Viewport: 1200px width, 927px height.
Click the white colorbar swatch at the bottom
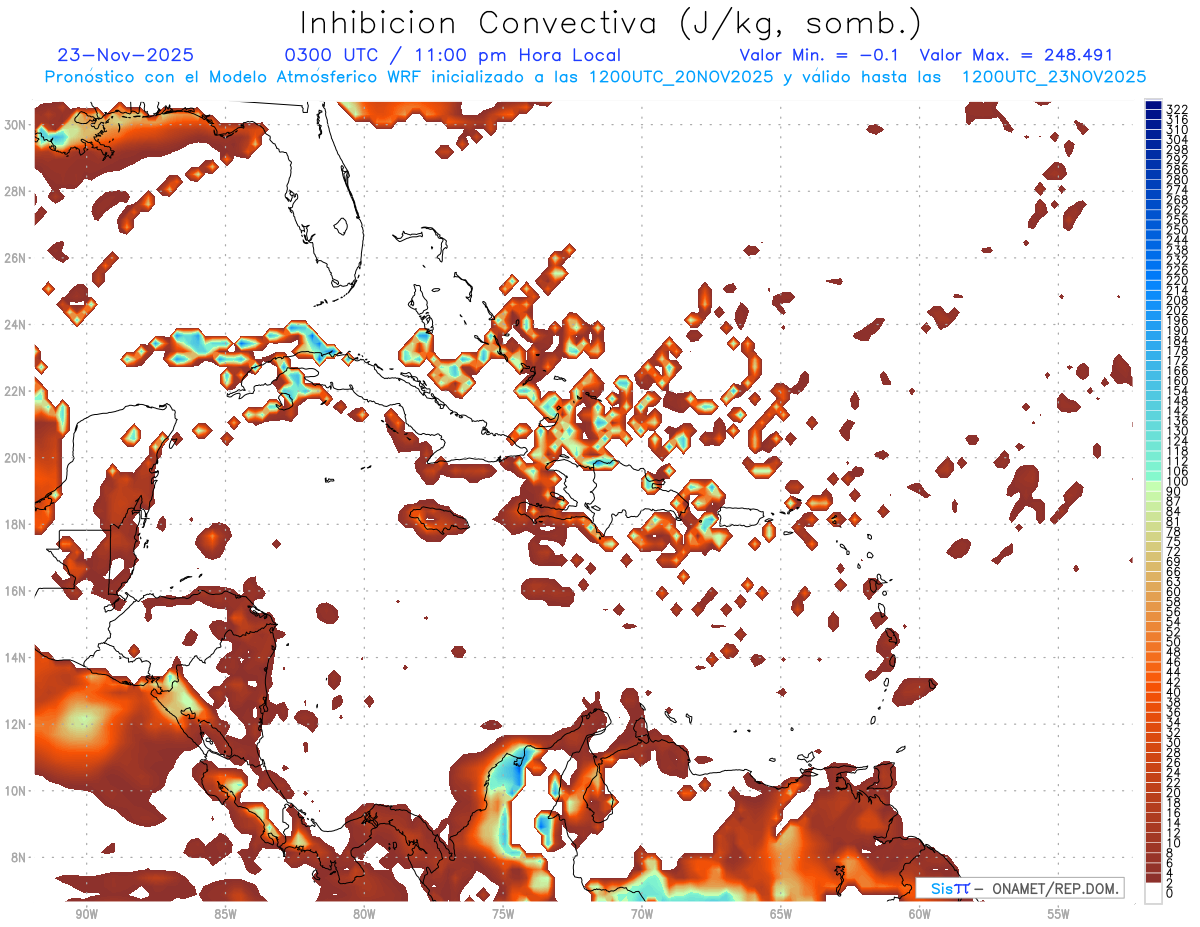tap(1153, 894)
